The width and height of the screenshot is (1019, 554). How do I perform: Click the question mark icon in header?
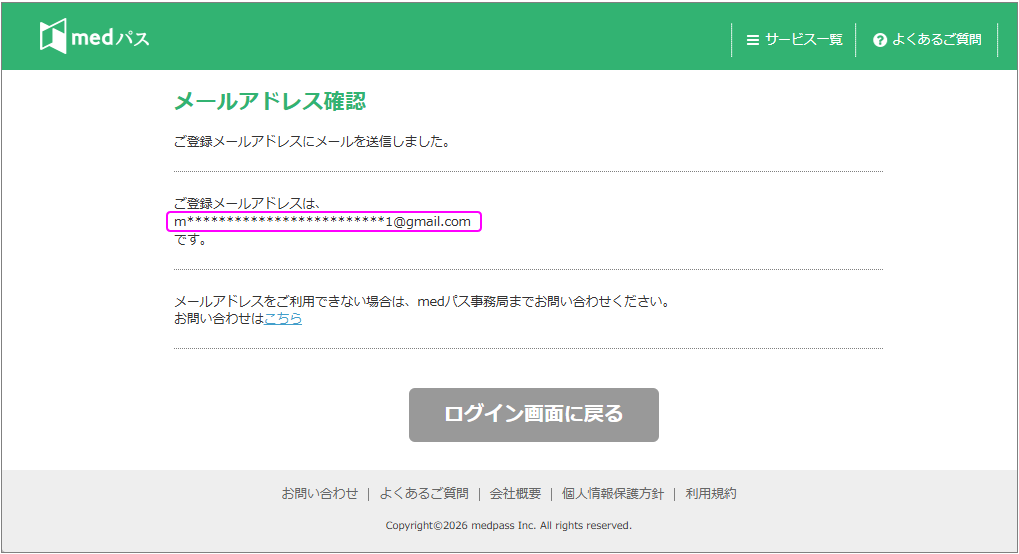click(x=880, y=40)
